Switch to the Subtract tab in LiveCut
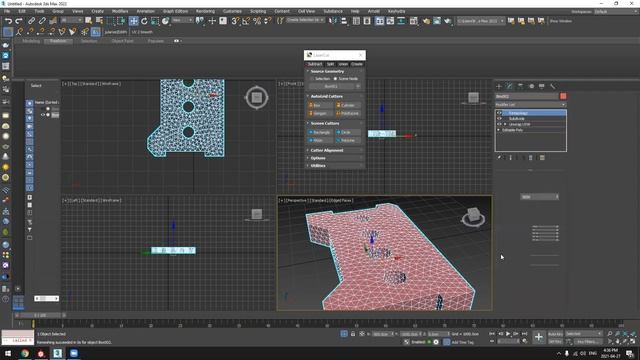640x360 pixels. (315, 64)
